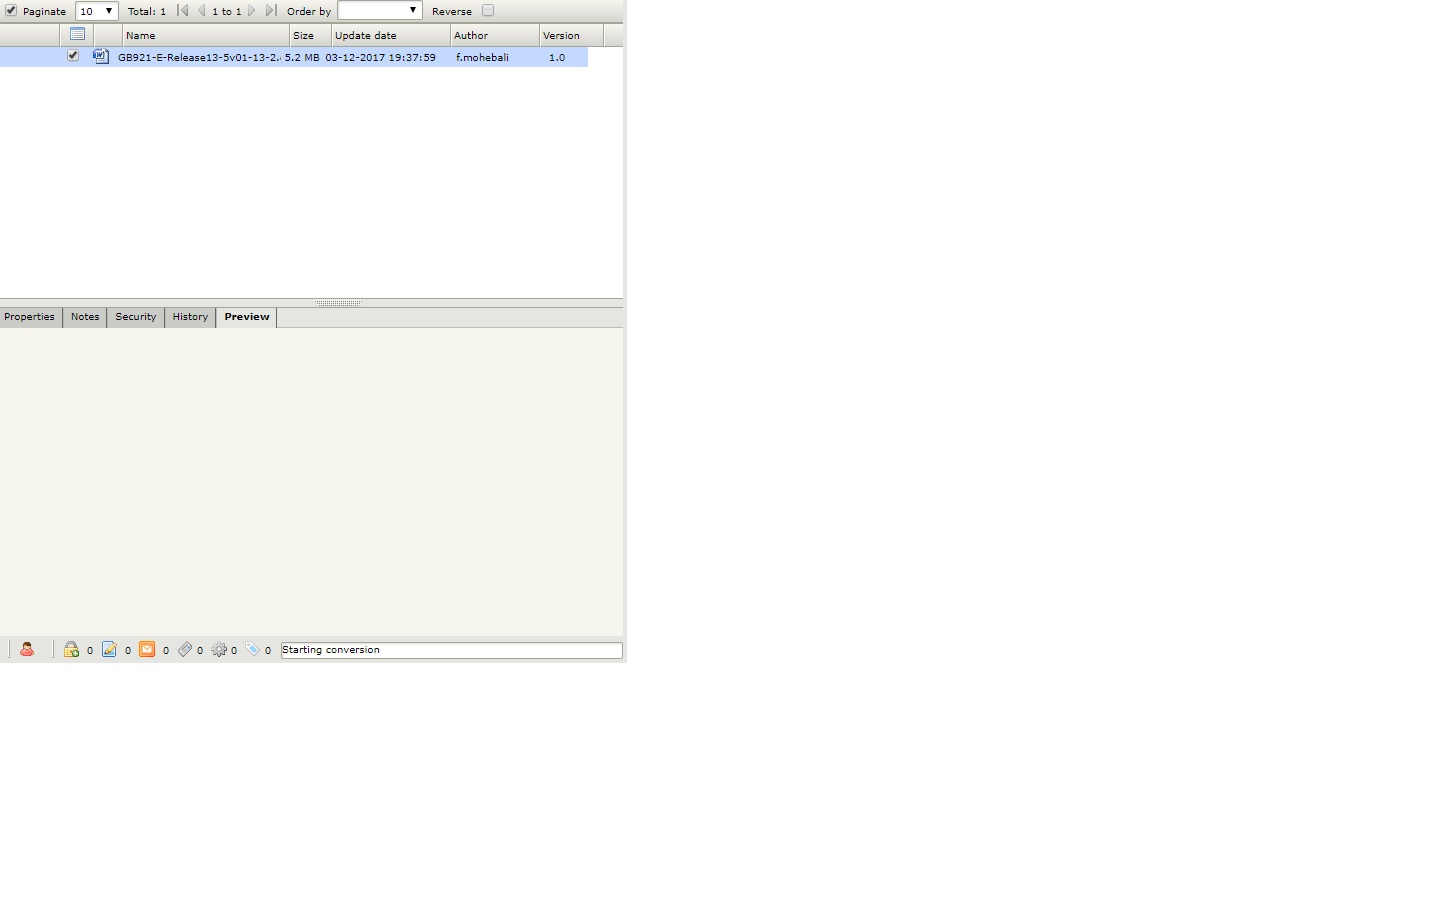The image size is (1440, 900).
Task: Select the lock permissions icon in status bar
Action: click(72, 649)
